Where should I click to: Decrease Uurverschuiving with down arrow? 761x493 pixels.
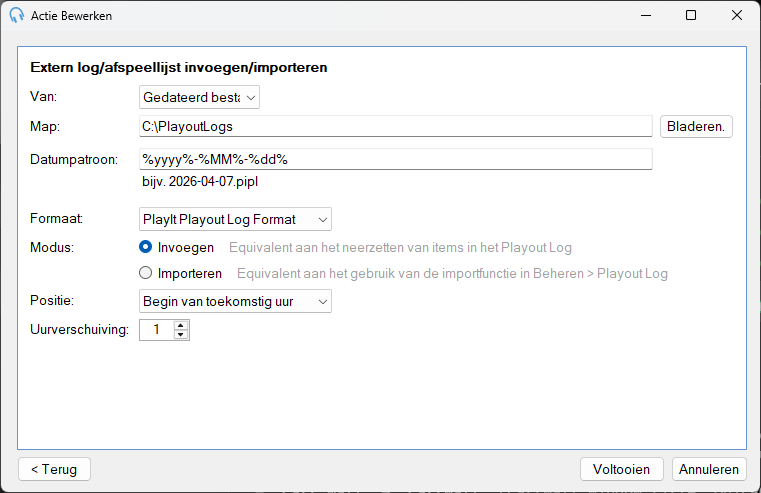[x=181, y=335]
